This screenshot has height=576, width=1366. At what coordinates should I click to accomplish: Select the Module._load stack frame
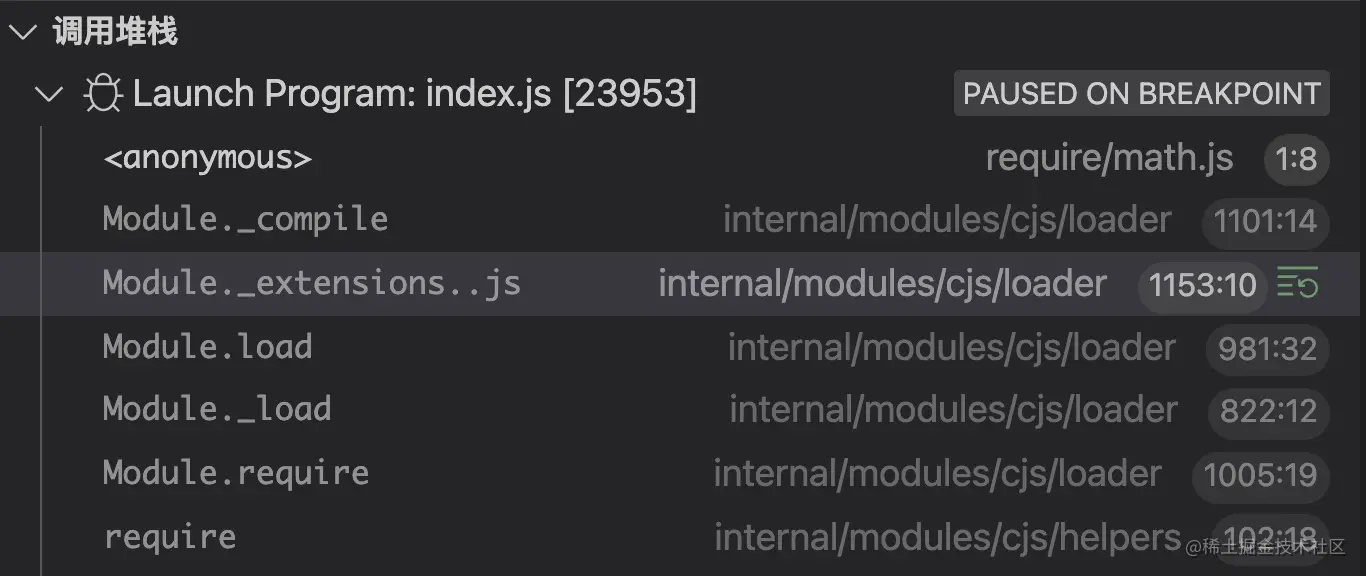click(x=216, y=410)
